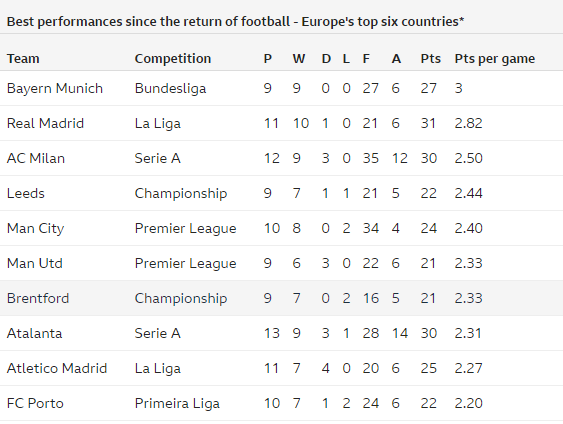Select Real Madrid's 2.82 points per game
This screenshot has width=563, height=424.
pyautogui.click(x=468, y=123)
